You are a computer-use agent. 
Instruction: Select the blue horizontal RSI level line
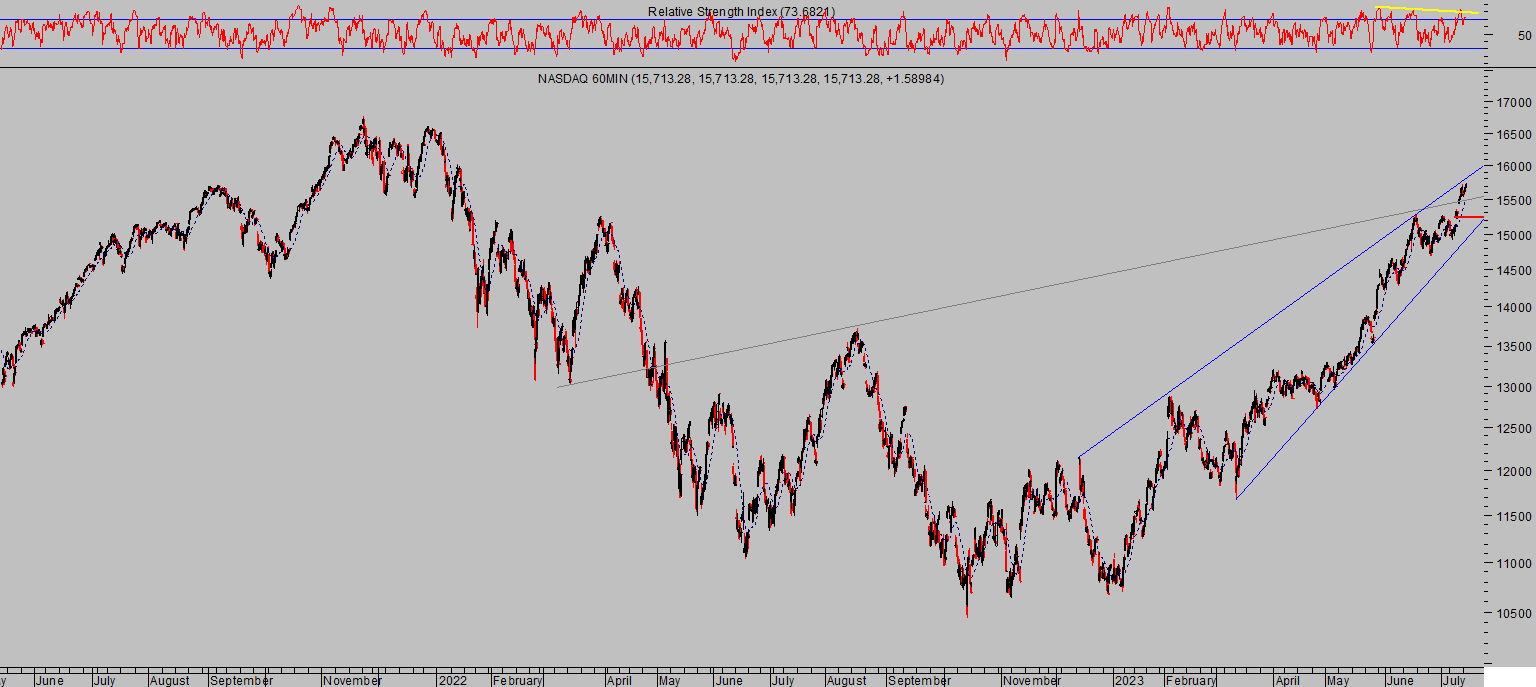point(740,49)
